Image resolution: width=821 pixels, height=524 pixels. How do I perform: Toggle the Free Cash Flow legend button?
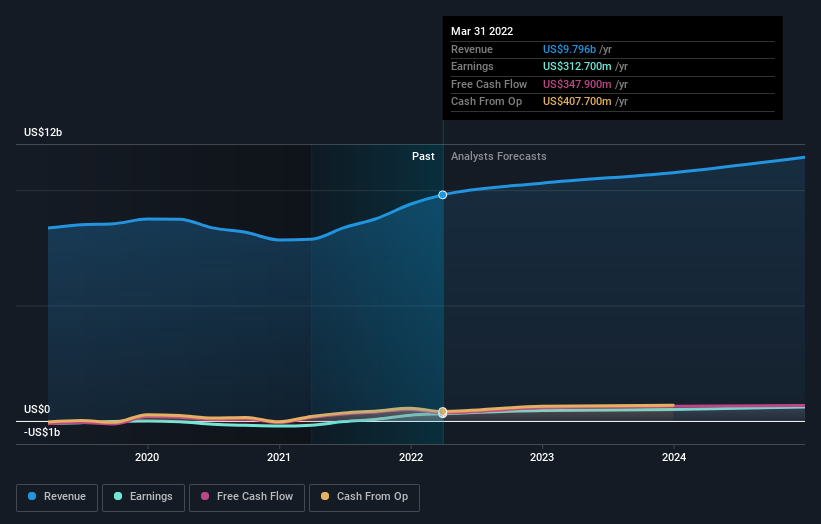pos(247,497)
